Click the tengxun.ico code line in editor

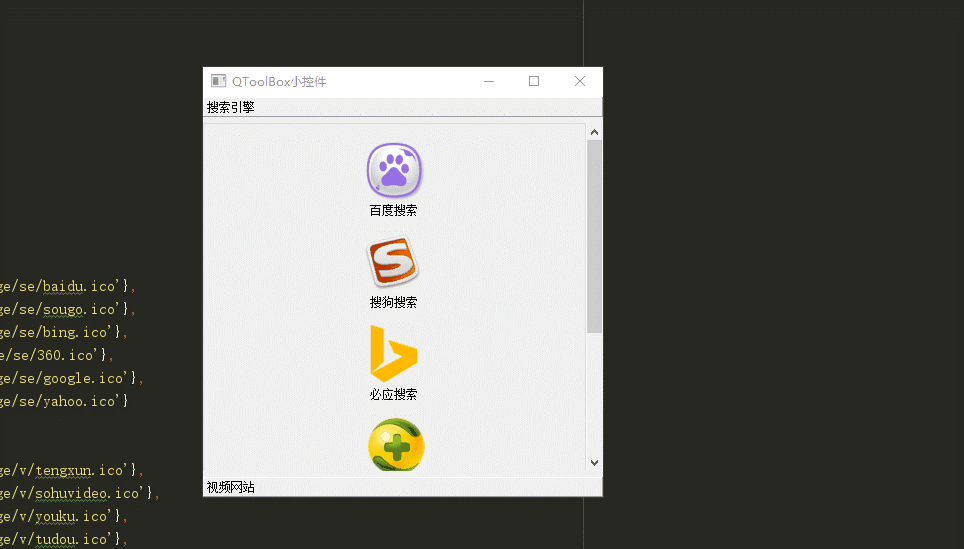(71, 470)
